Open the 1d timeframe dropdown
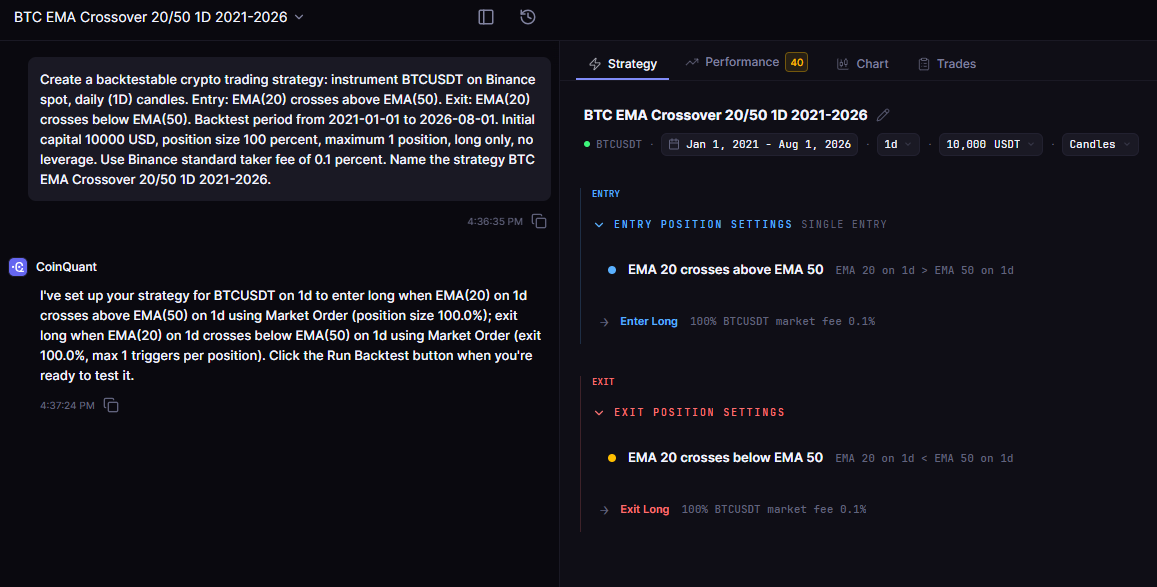 [898, 145]
